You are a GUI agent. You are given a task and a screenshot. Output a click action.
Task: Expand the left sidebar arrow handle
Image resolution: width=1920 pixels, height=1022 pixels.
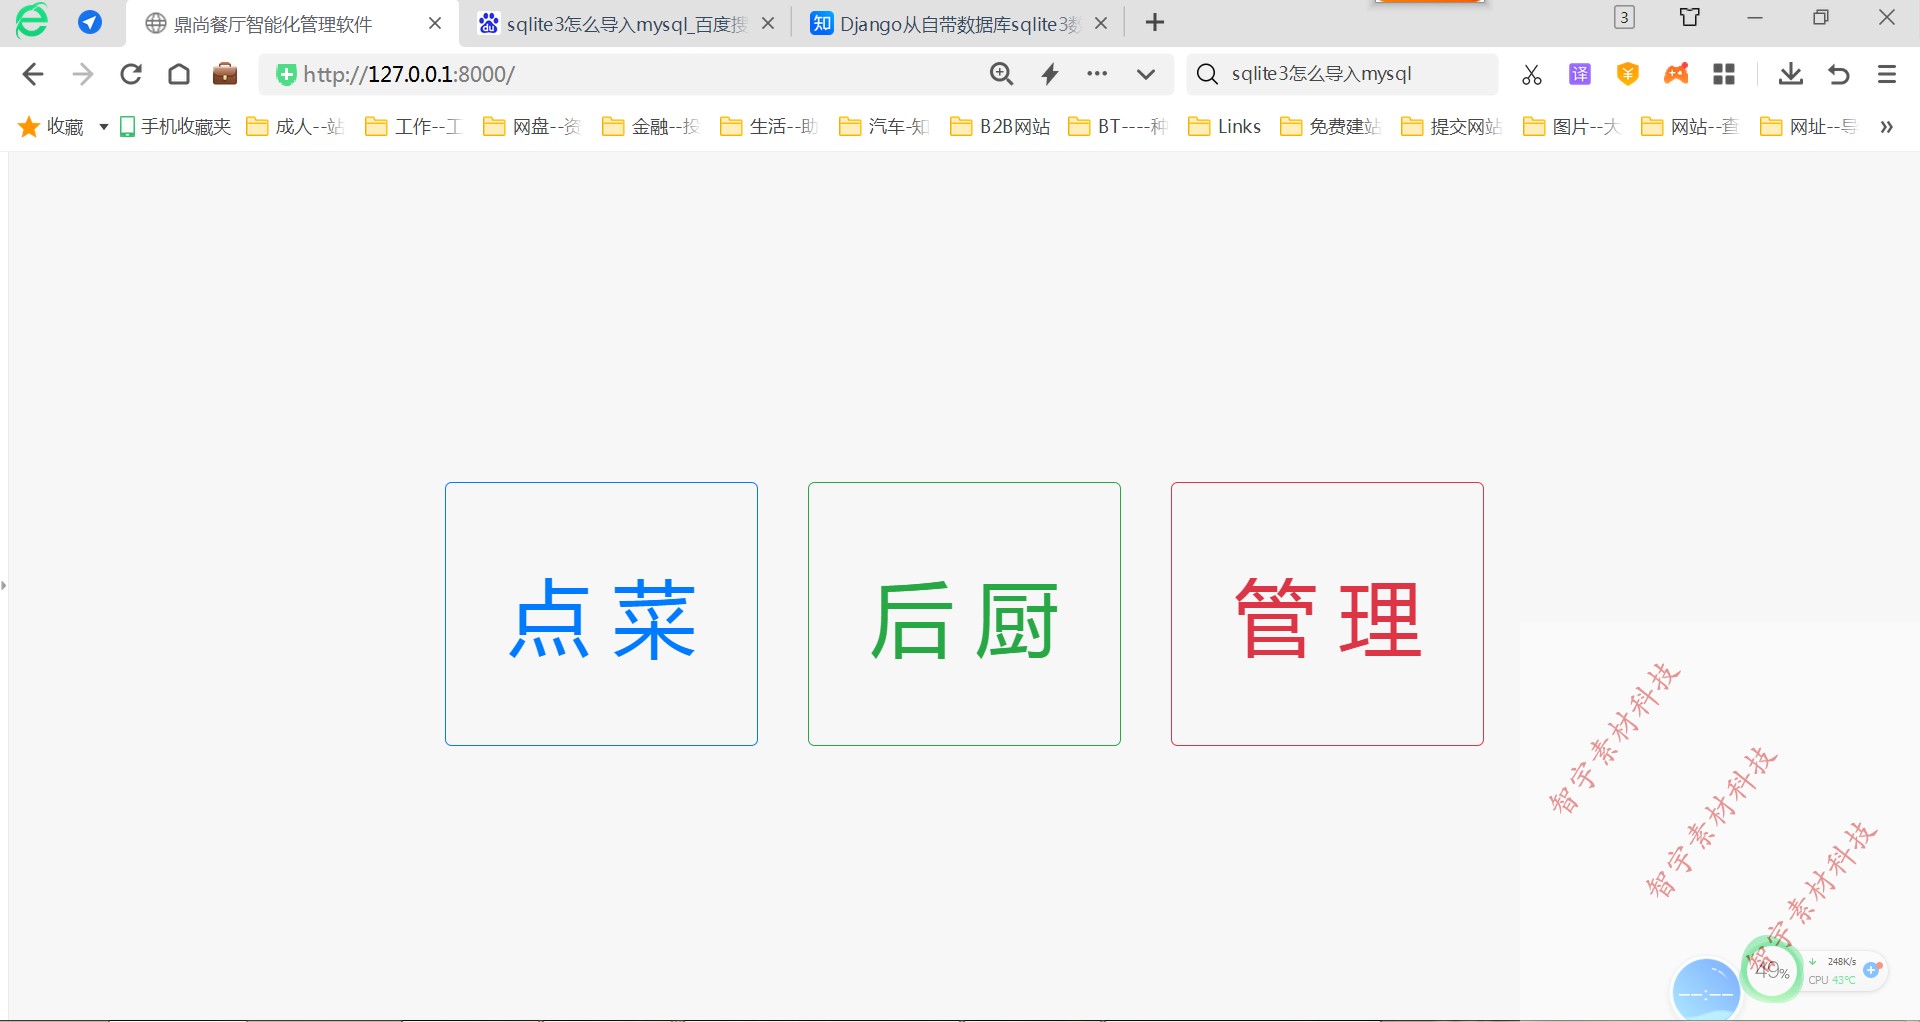tap(4, 584)
